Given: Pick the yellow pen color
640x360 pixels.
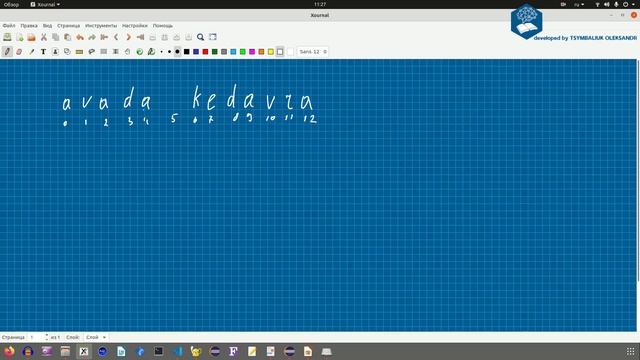Looking at the screenshot, I should 271,52.
